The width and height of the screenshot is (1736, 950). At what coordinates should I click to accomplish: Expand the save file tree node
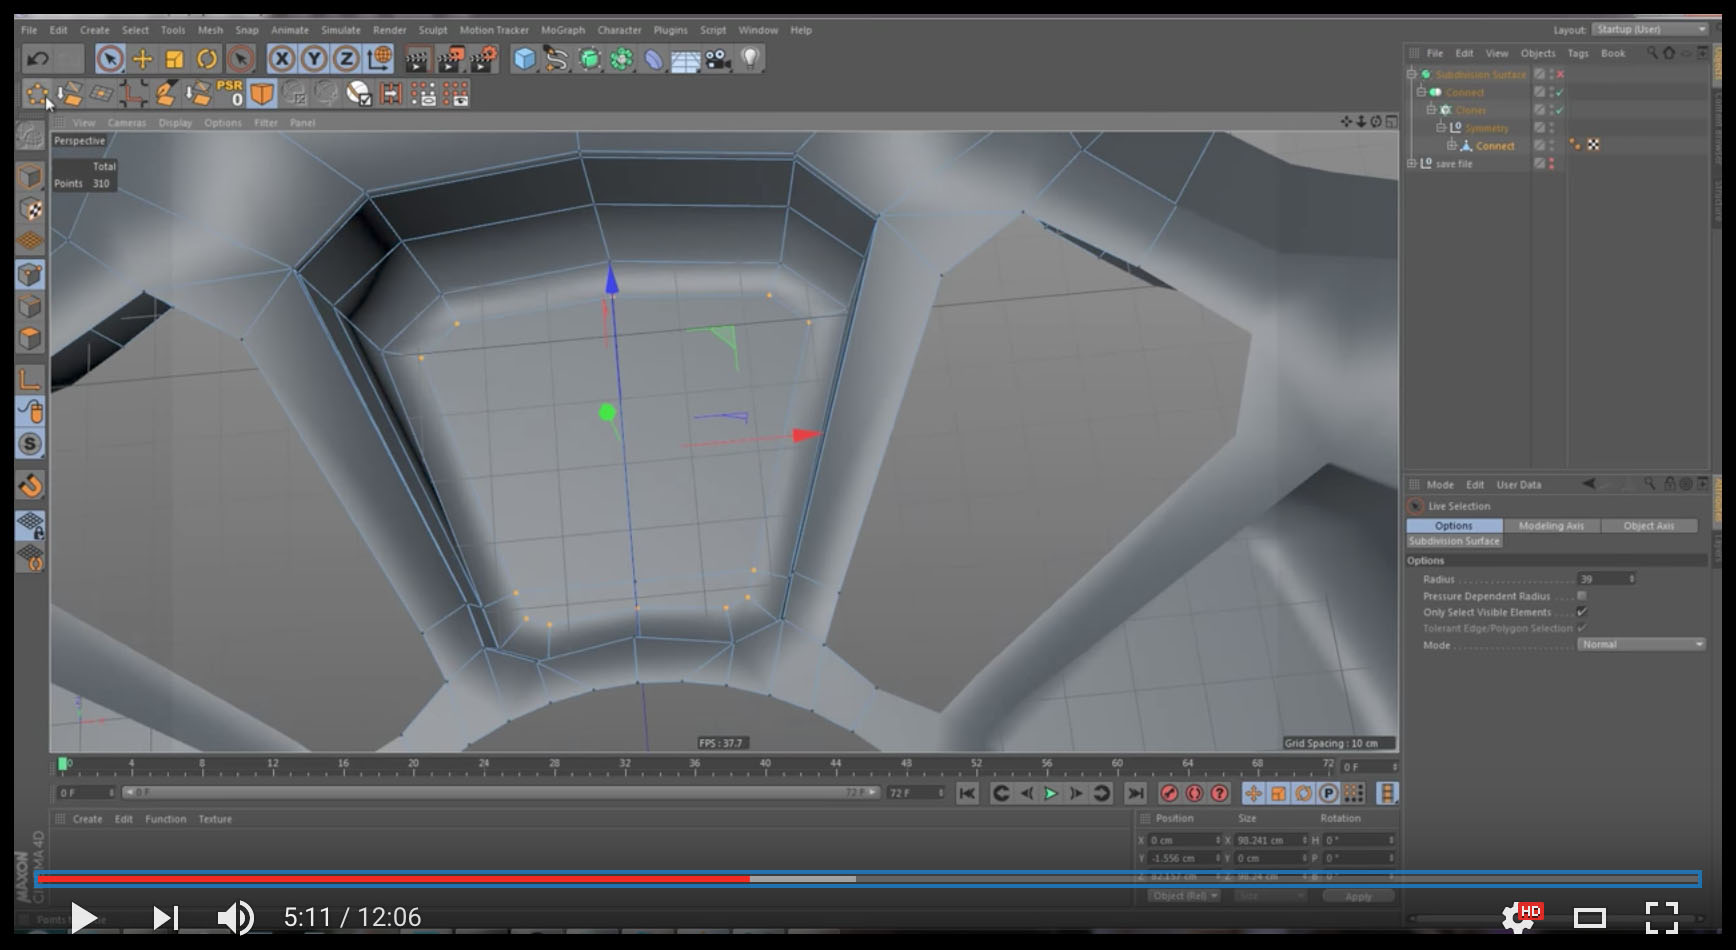1412,164
